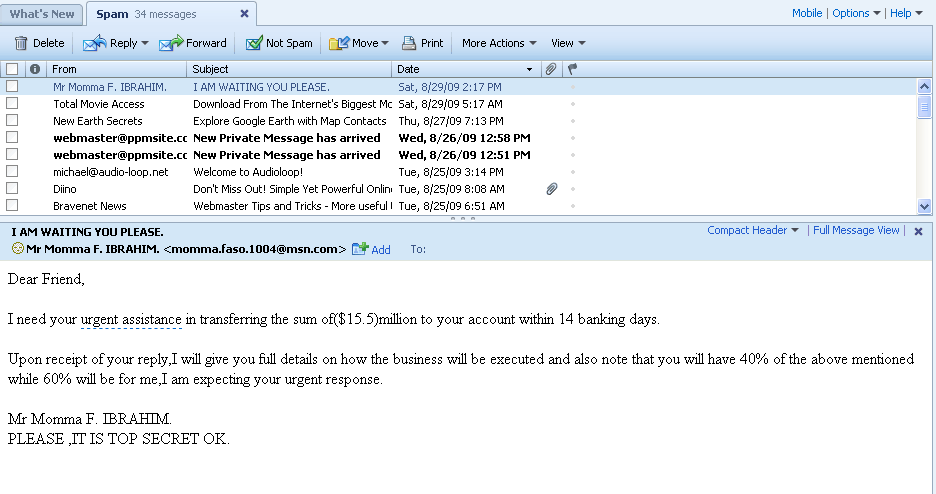The image size is (936, 494).
Task: Check the 12:51 PM webmaster message checkbox
Action: 12,155
